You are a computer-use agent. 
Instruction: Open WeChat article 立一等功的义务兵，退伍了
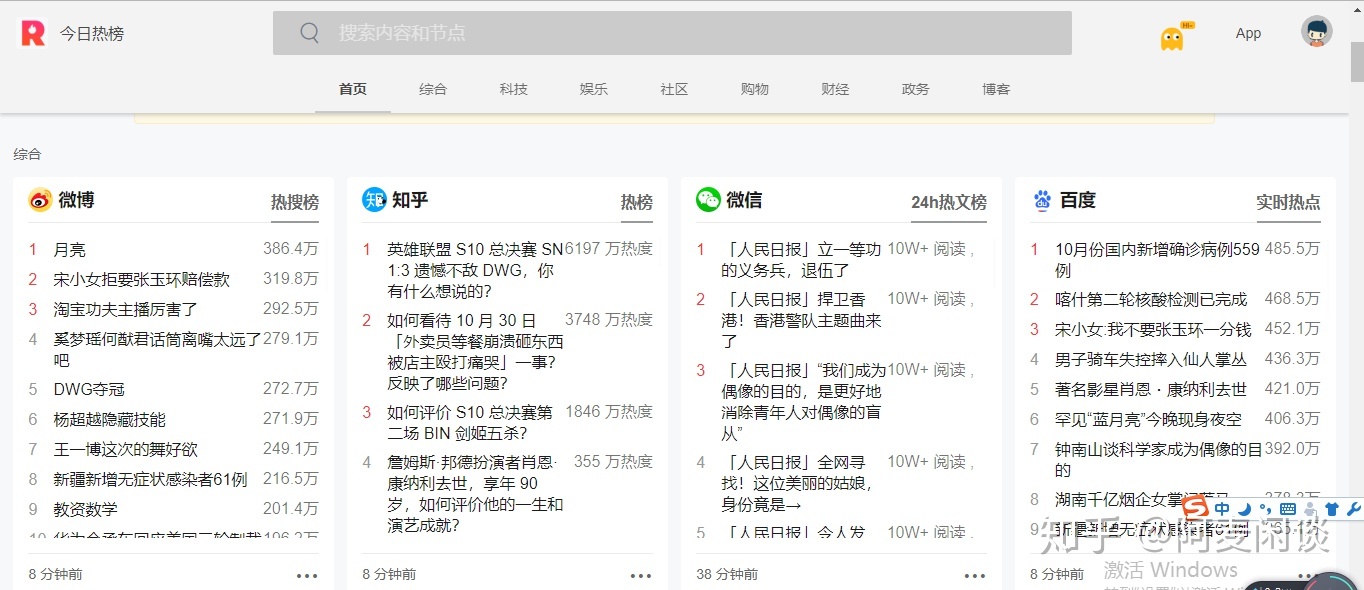pyautogui.click(x=802, y=259)
